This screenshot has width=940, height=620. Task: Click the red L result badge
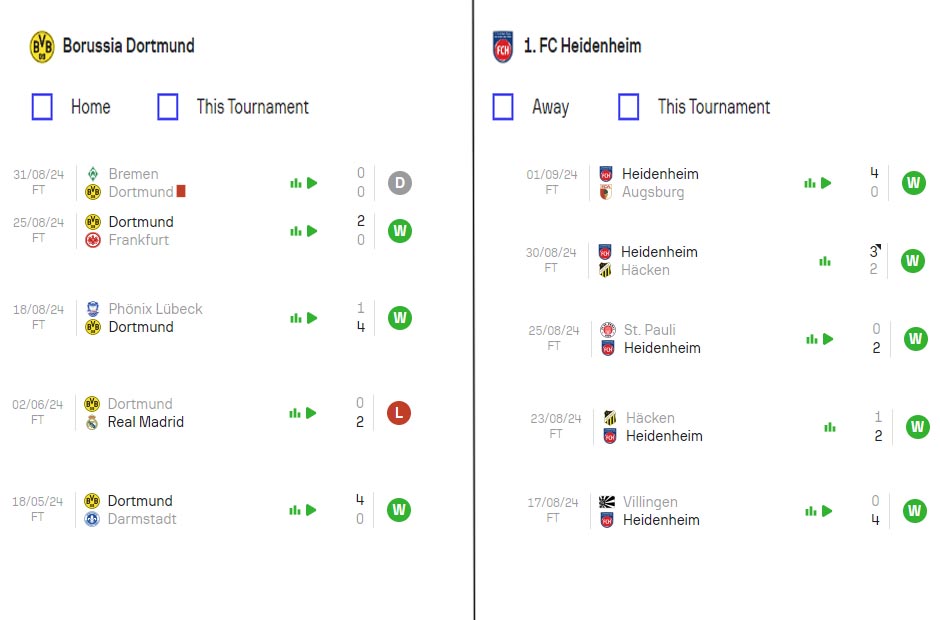pos(399,413)
